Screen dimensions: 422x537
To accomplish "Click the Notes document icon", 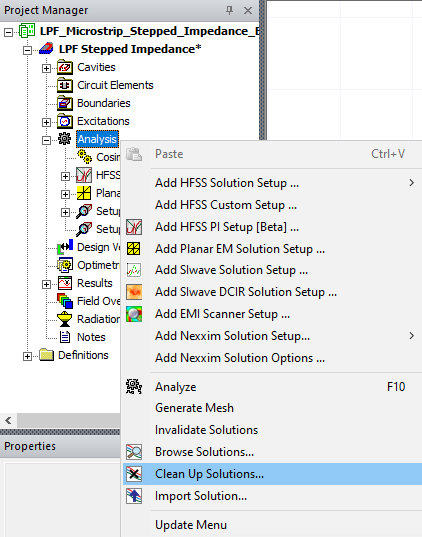I will click(x=65, y=337).
